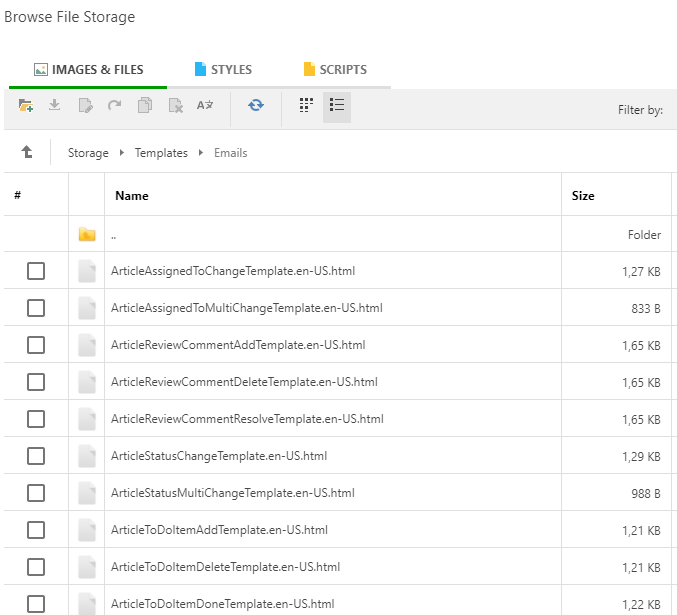Open ArticleStatusMultiChangeTemplate.en-US.html

coord(233,493)
